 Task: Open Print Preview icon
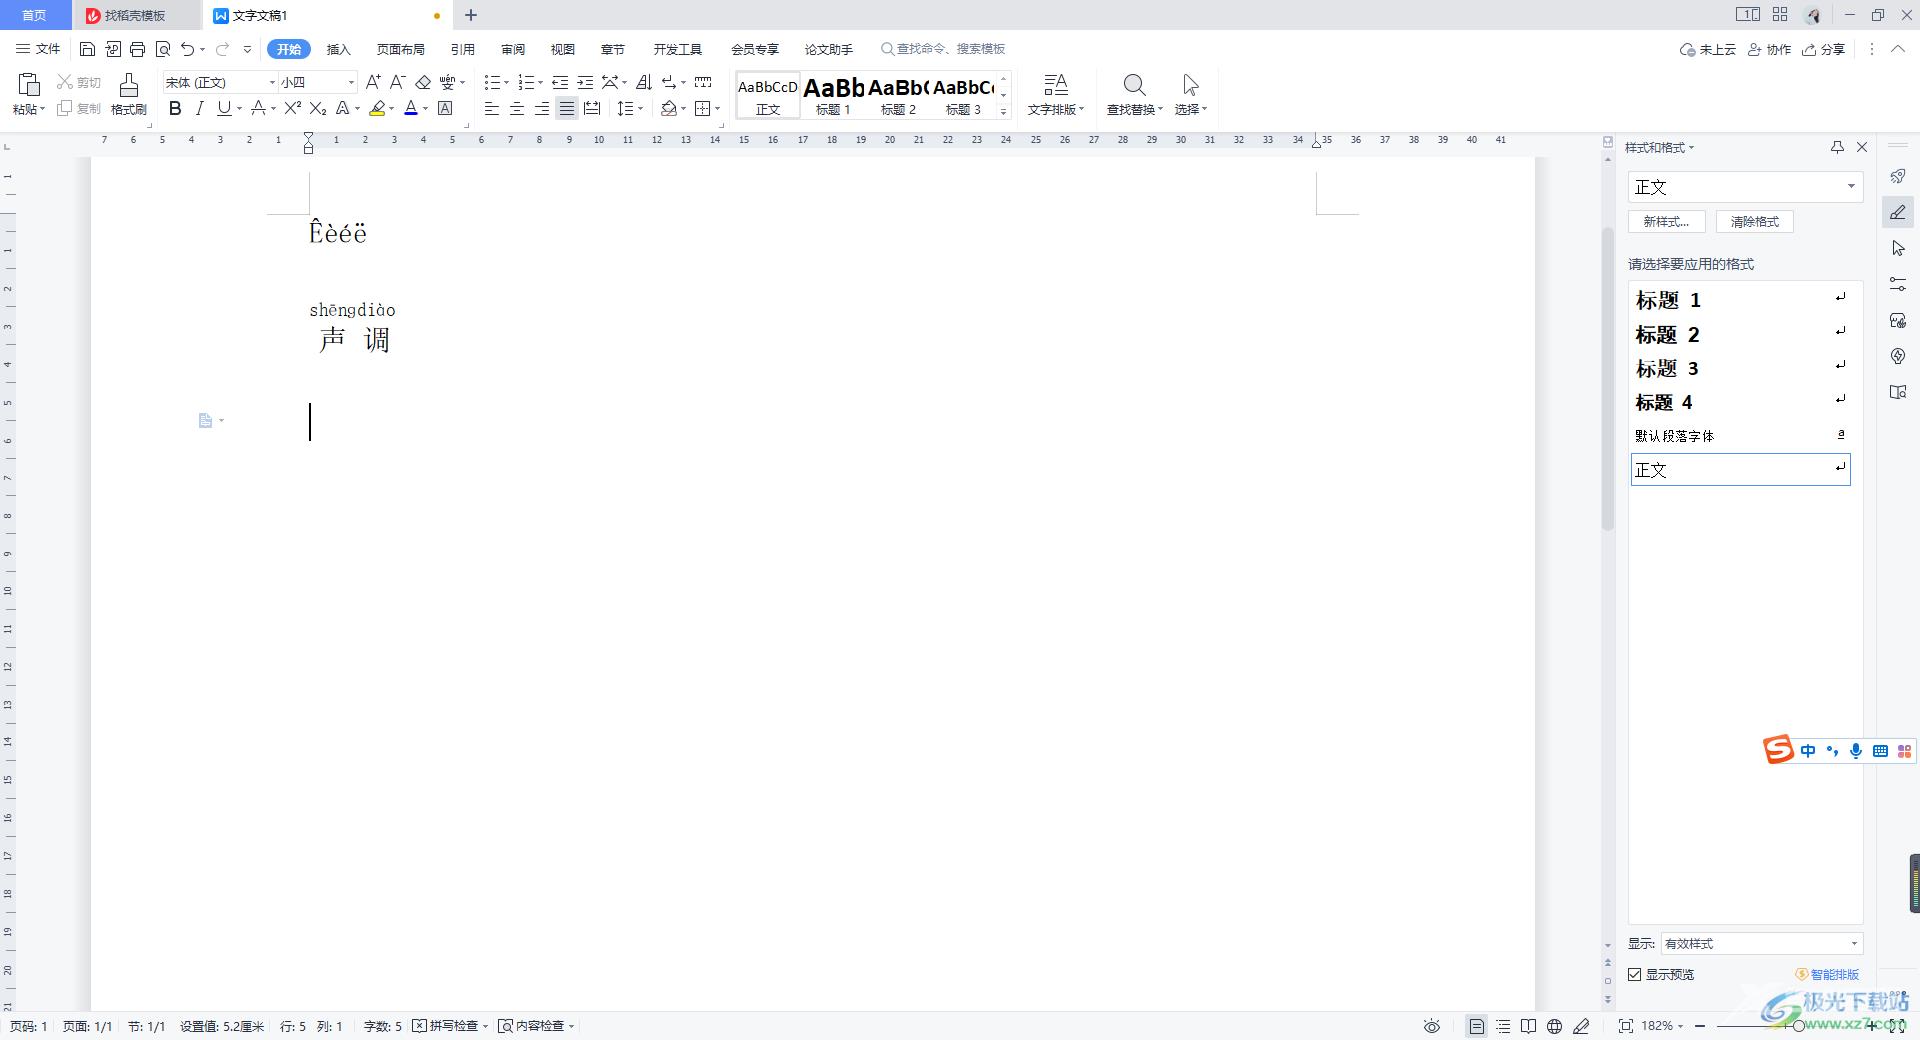tap(162, 49)
